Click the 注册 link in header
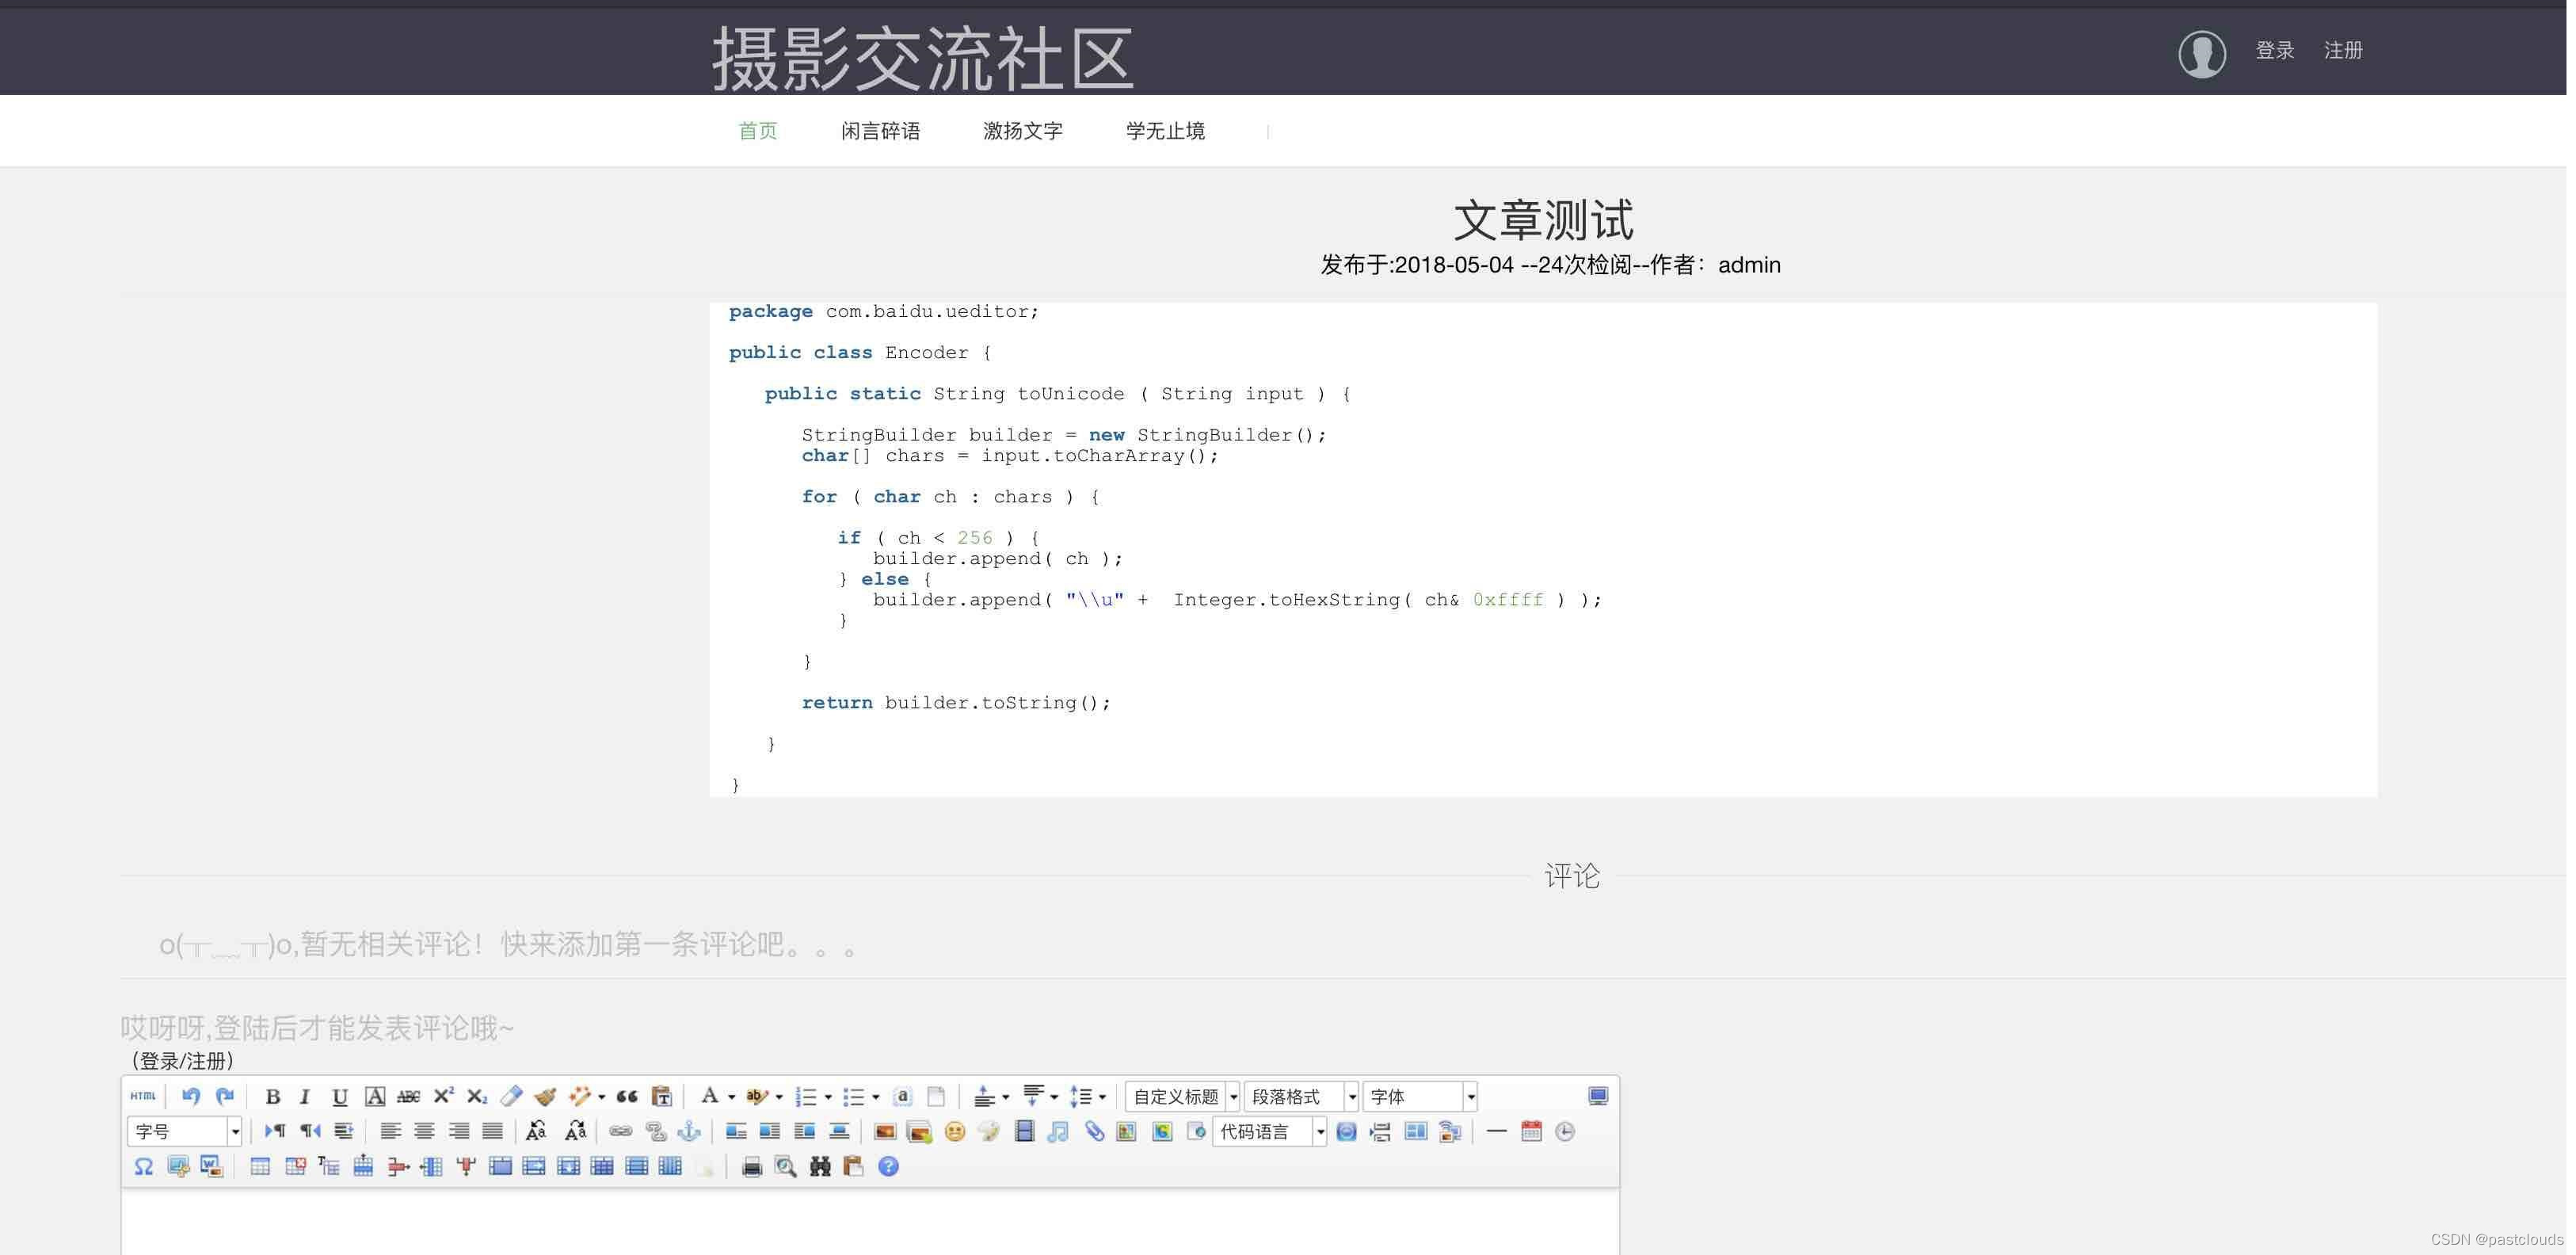 point(2342,50)
